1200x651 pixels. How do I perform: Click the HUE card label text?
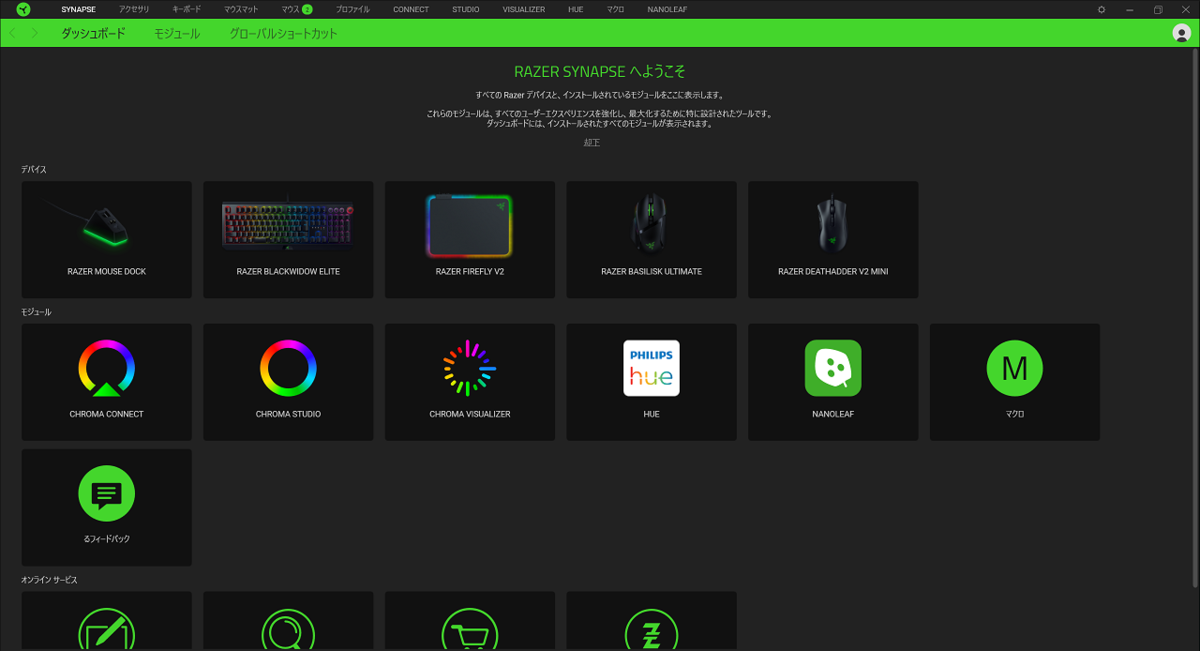(652, 414)
